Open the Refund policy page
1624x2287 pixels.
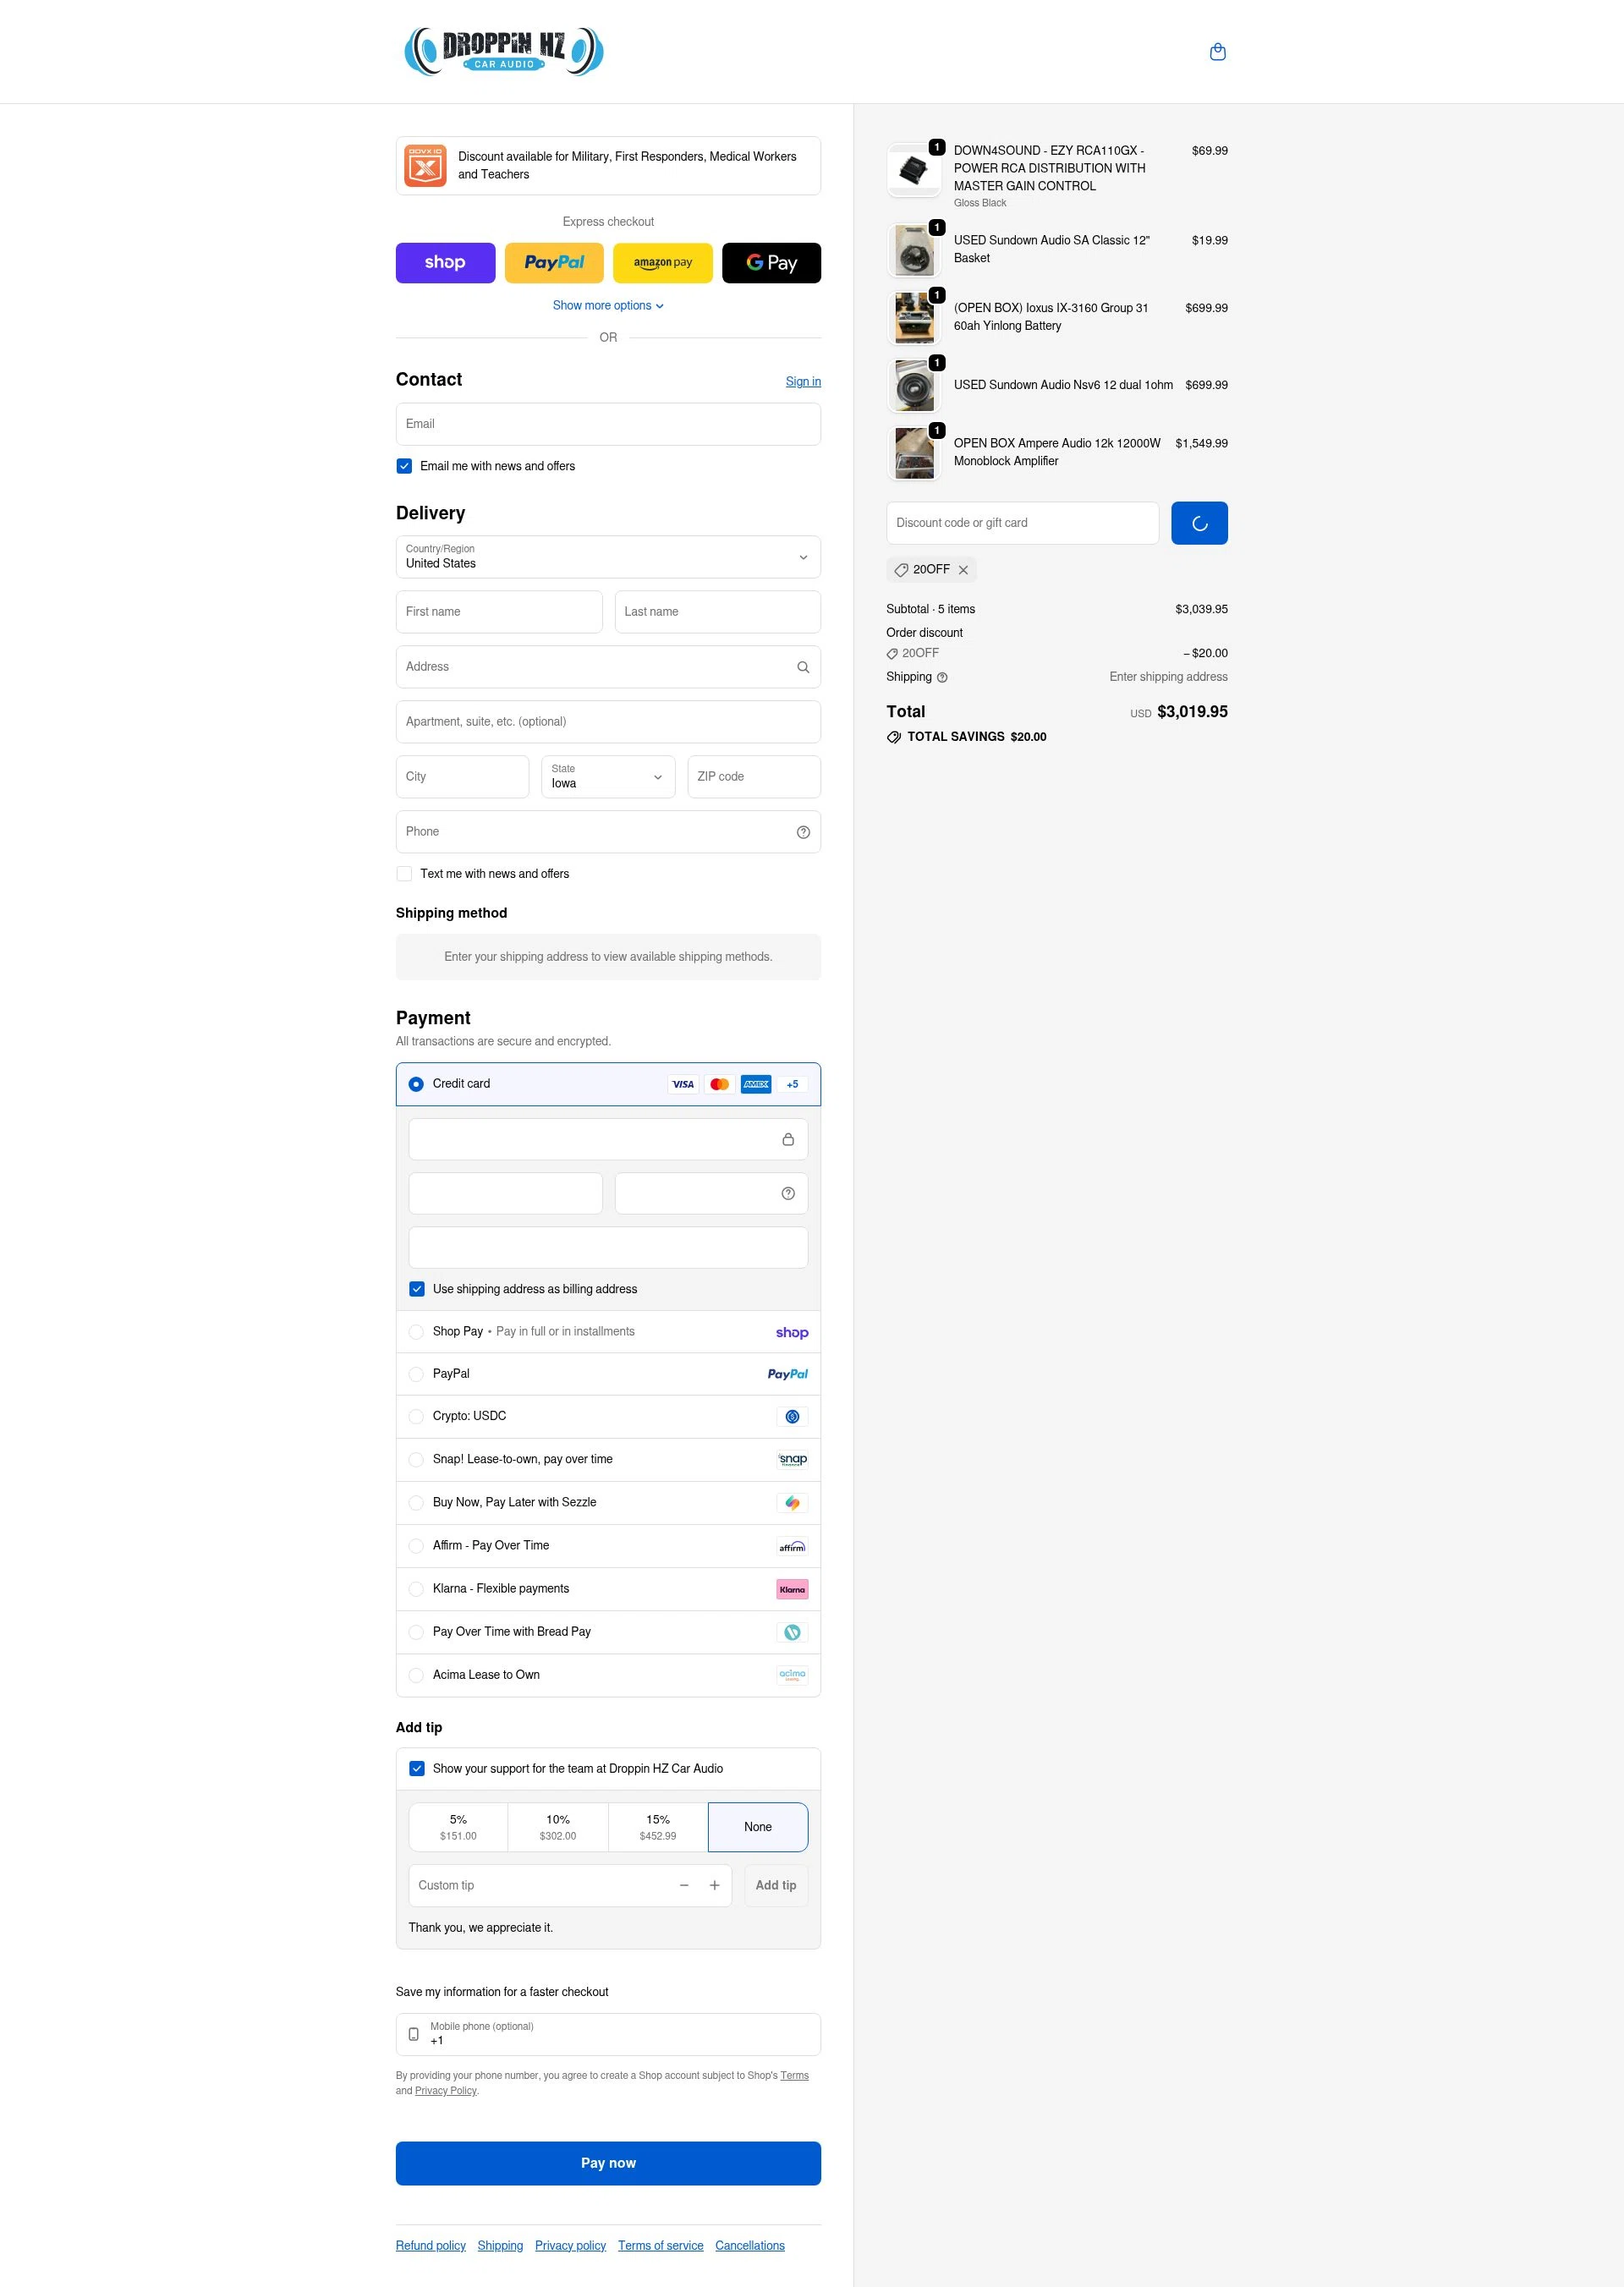pyautogui.click(x=430, y=2245)
